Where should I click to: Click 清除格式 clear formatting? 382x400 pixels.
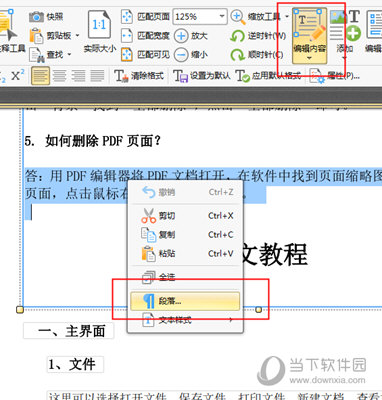click(139, 76)
